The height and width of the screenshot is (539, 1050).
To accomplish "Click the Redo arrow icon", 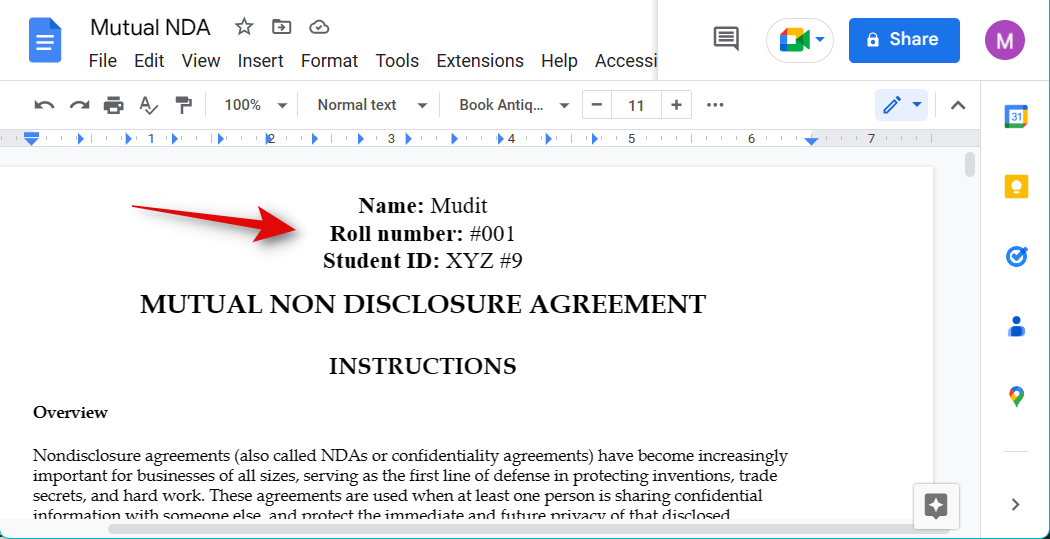I will point(79,105).
